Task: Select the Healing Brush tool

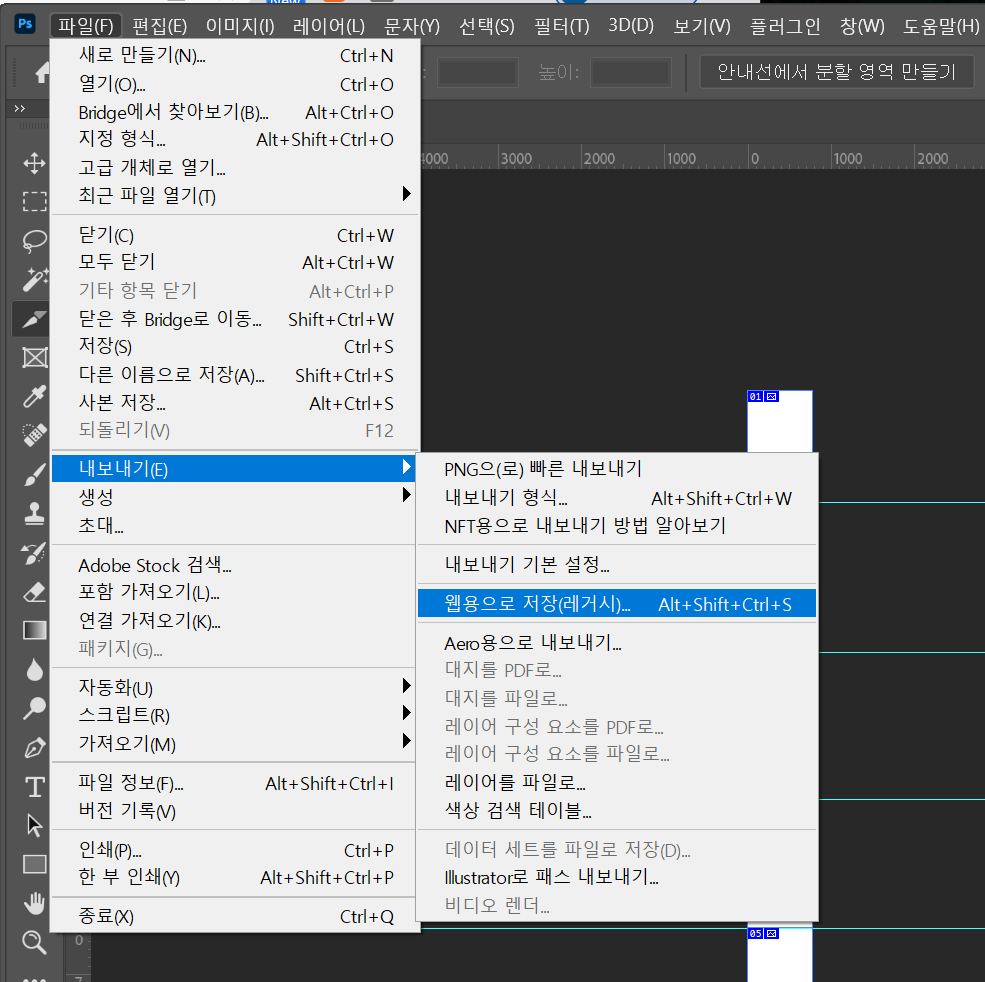Action: click(33, 435)
